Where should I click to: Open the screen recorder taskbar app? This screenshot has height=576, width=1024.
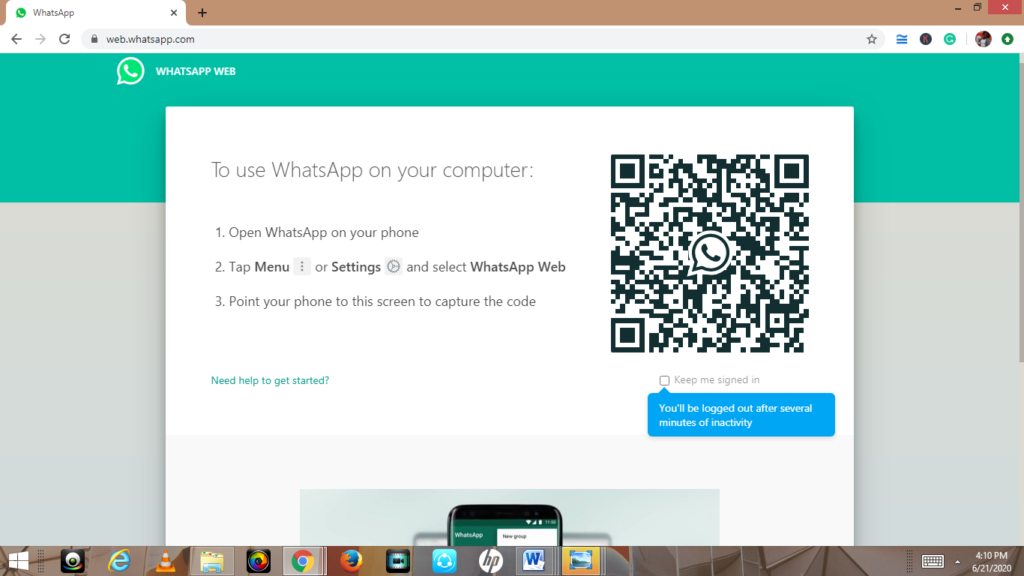coord(397,561)
